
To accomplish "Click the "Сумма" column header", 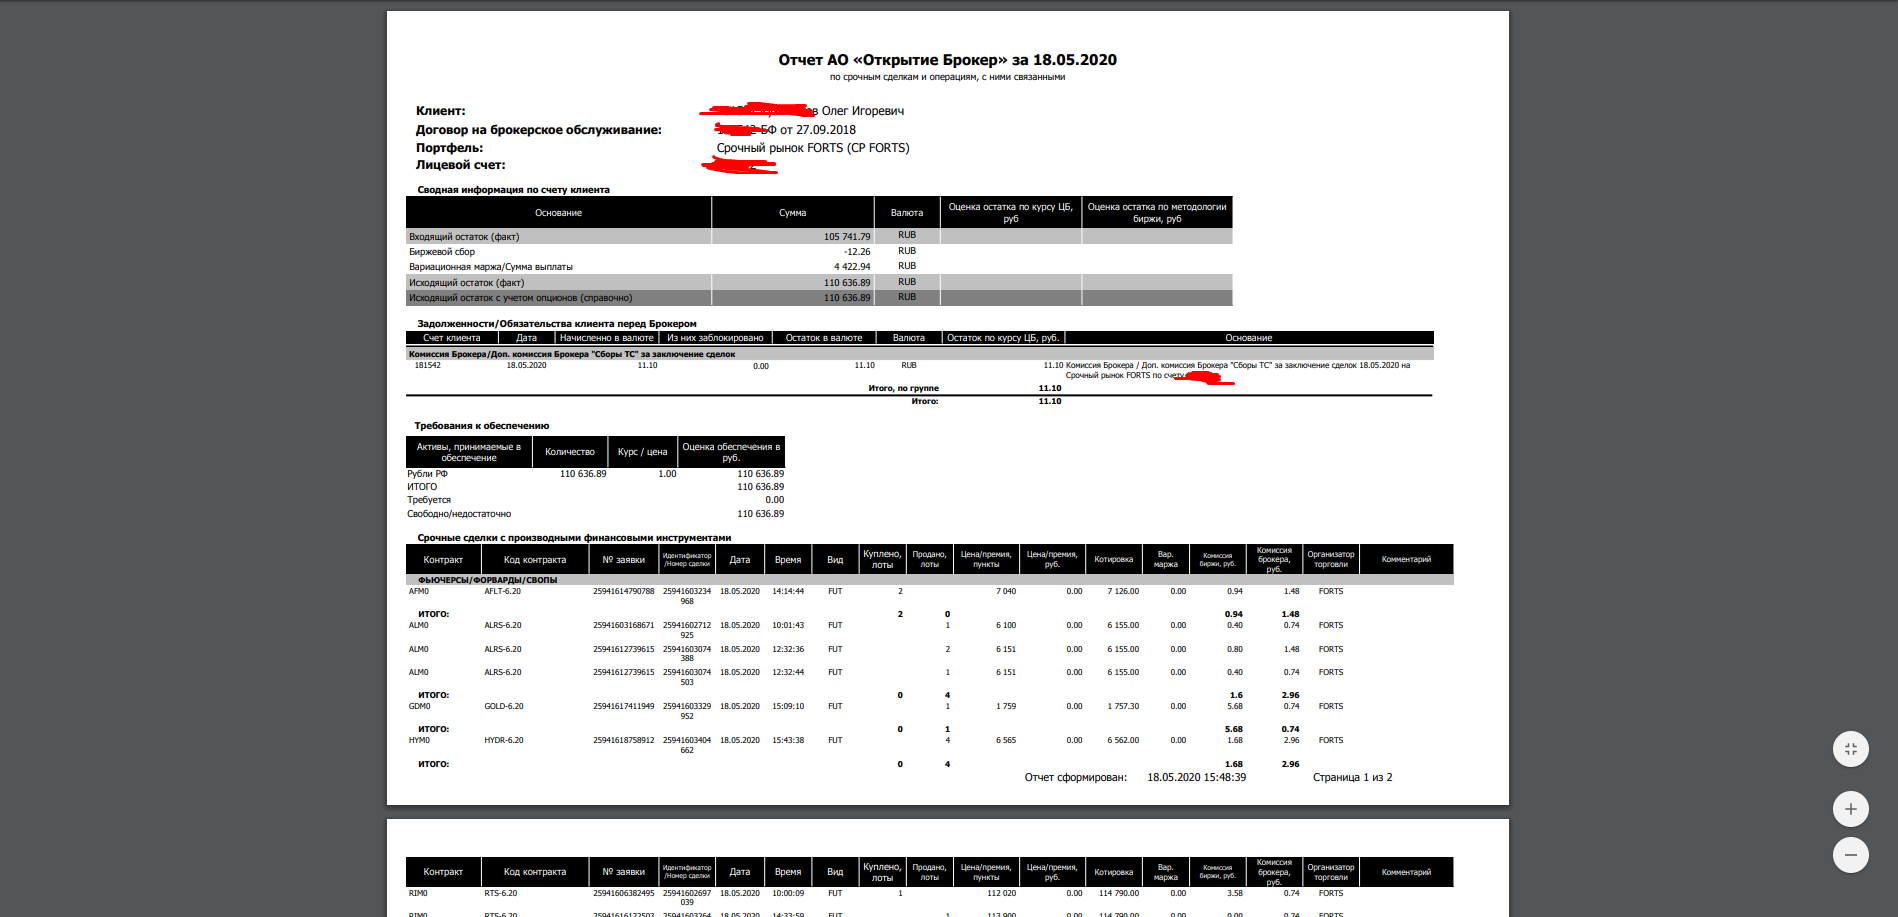I will [x=793, y=213].
